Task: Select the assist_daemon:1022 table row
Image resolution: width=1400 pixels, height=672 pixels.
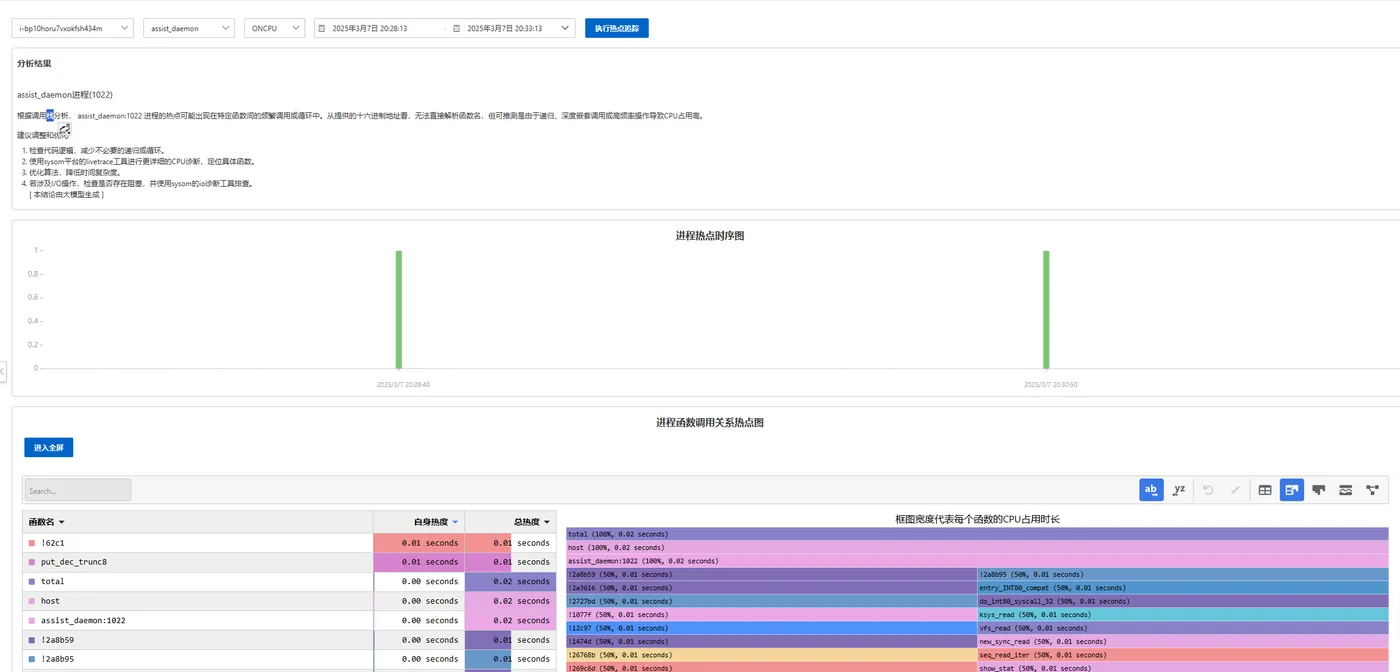Action: pyautogui.click(x=290, y=620)
